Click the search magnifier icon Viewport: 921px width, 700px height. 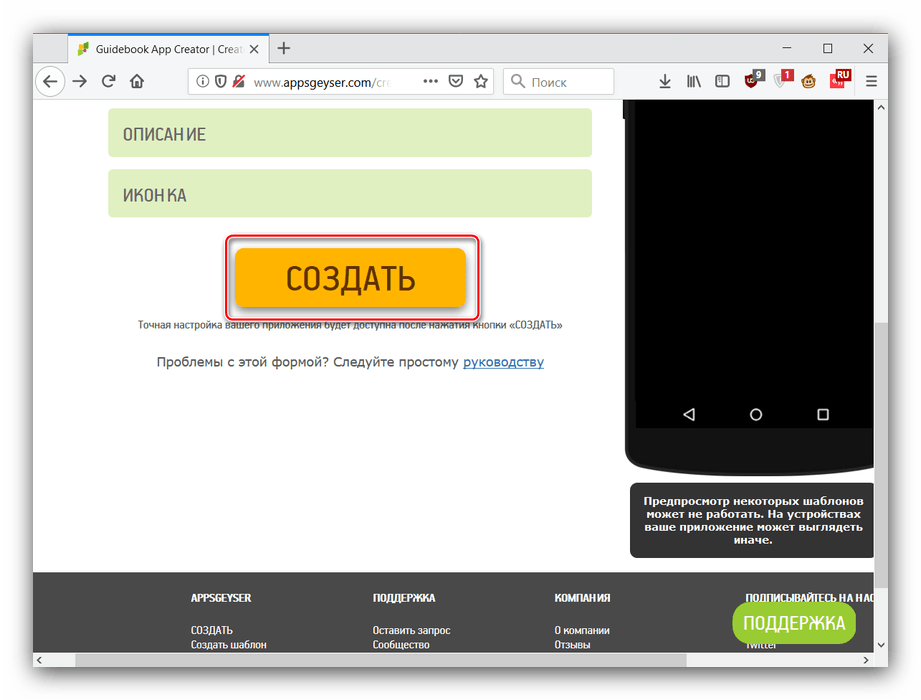click(517, 81)
